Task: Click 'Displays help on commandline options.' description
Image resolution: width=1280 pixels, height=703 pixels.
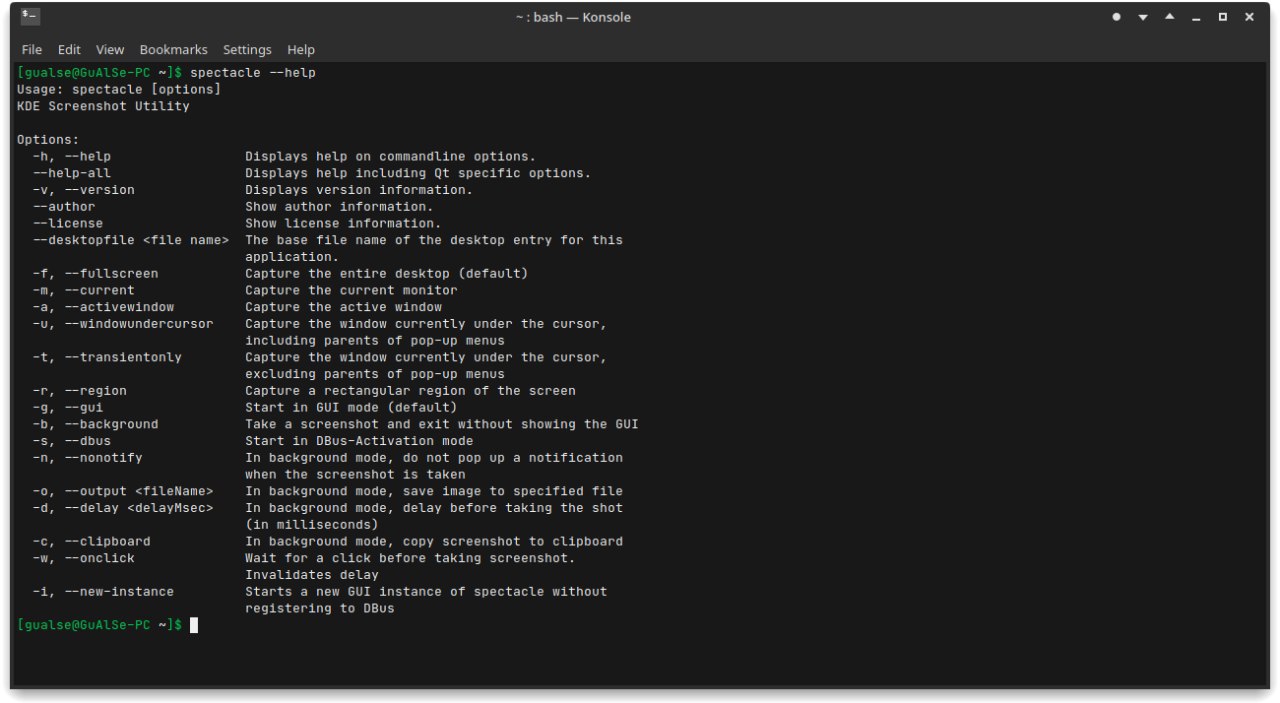Action: click(x=391, y=157)
